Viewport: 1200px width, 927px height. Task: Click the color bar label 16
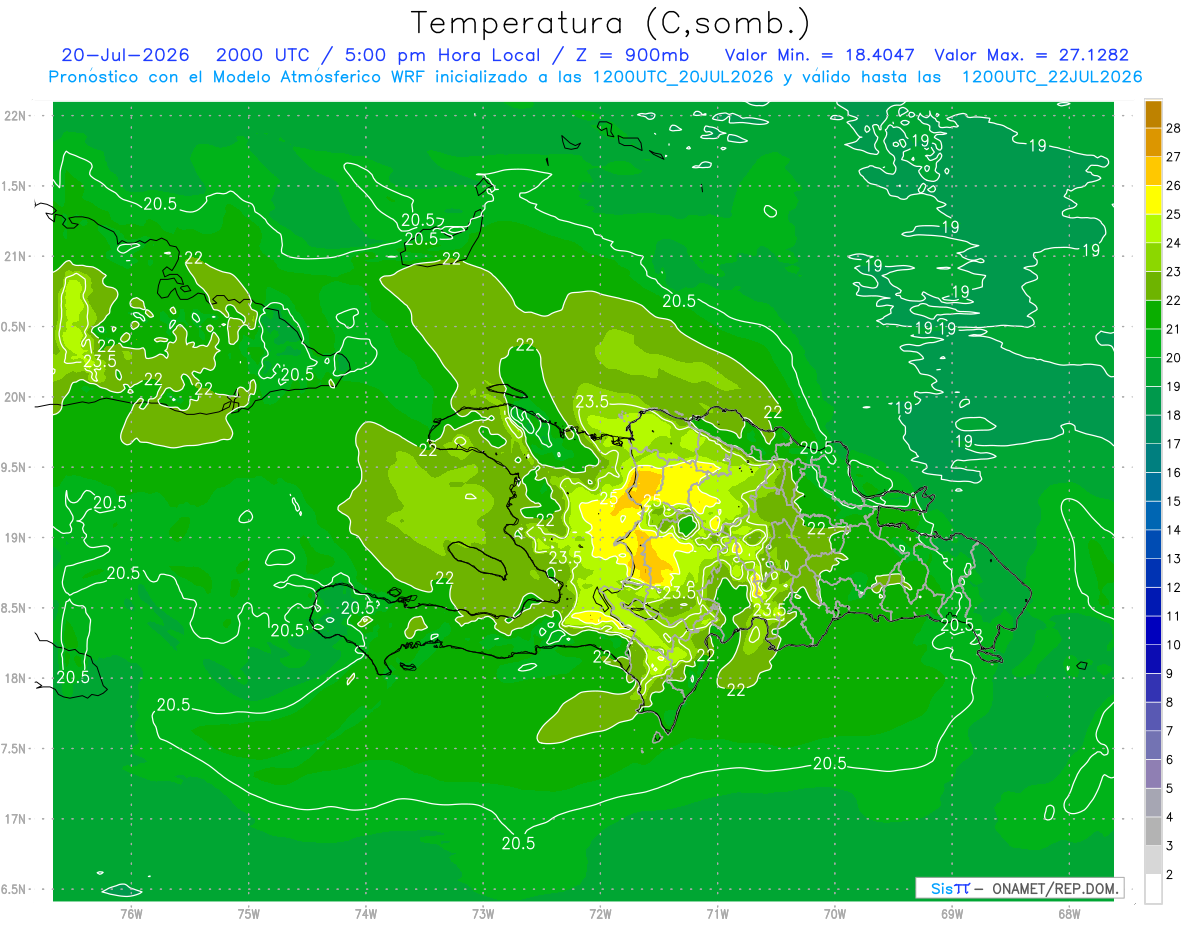pyautogui.click(x=1173, y=472)
